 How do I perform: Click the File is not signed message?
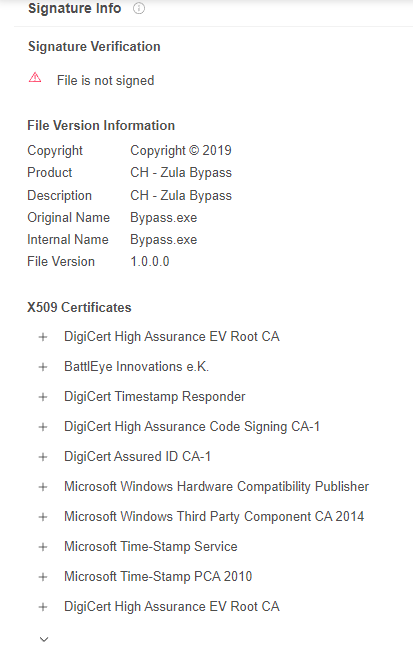[x=105, y=80]
